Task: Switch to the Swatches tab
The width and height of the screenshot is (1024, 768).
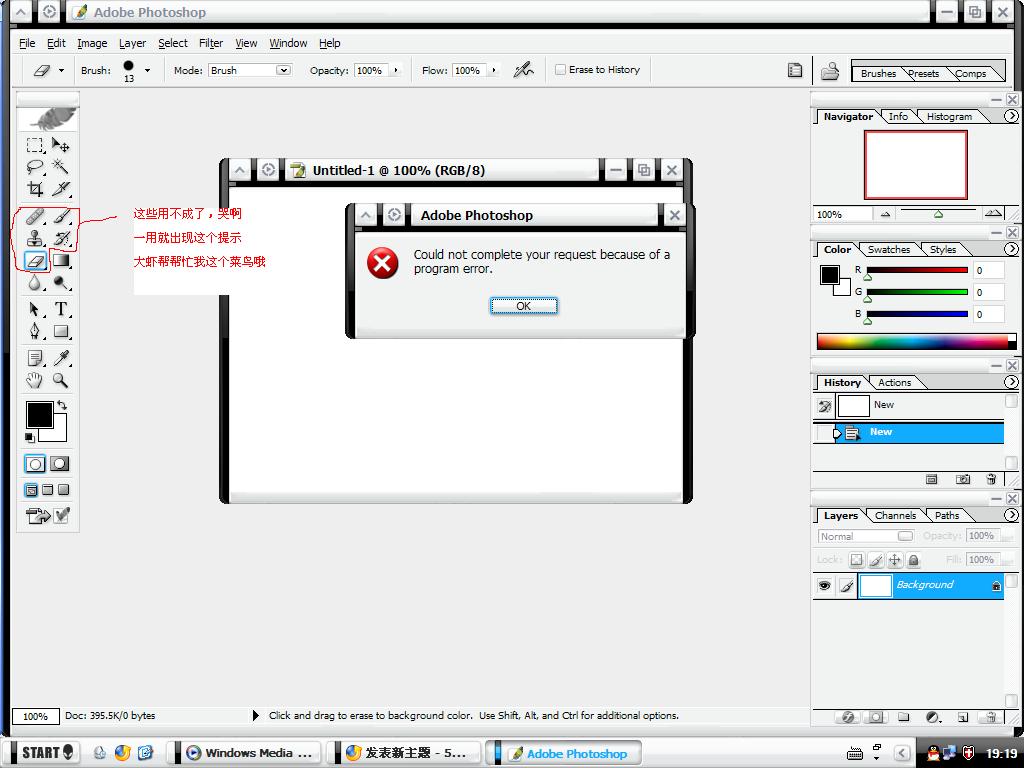Action: tap(889, 249)
